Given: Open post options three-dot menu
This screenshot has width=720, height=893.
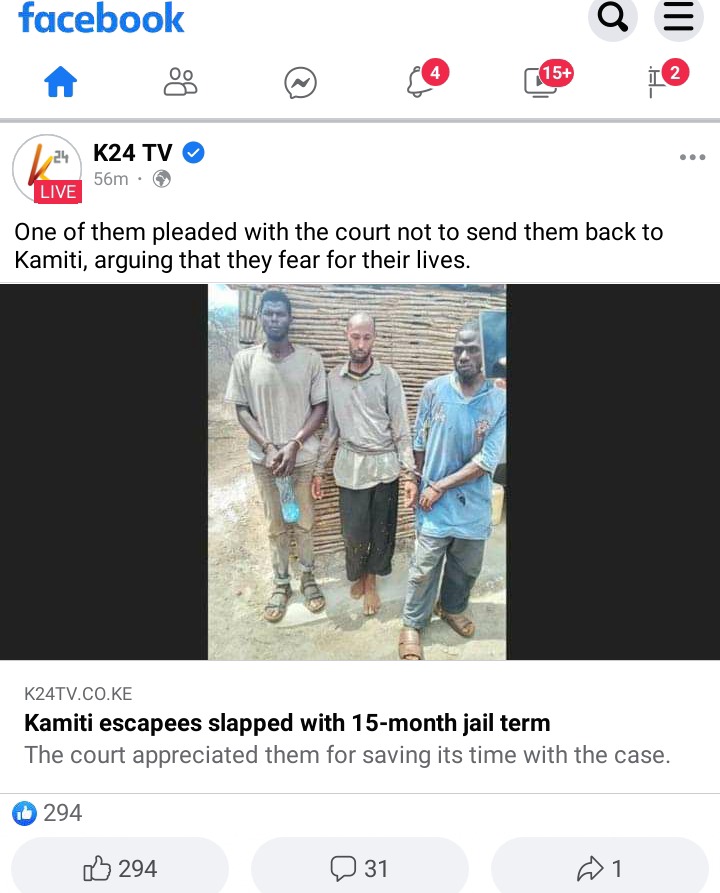Looking at the screenshot, I should click(x=692, y=157).
